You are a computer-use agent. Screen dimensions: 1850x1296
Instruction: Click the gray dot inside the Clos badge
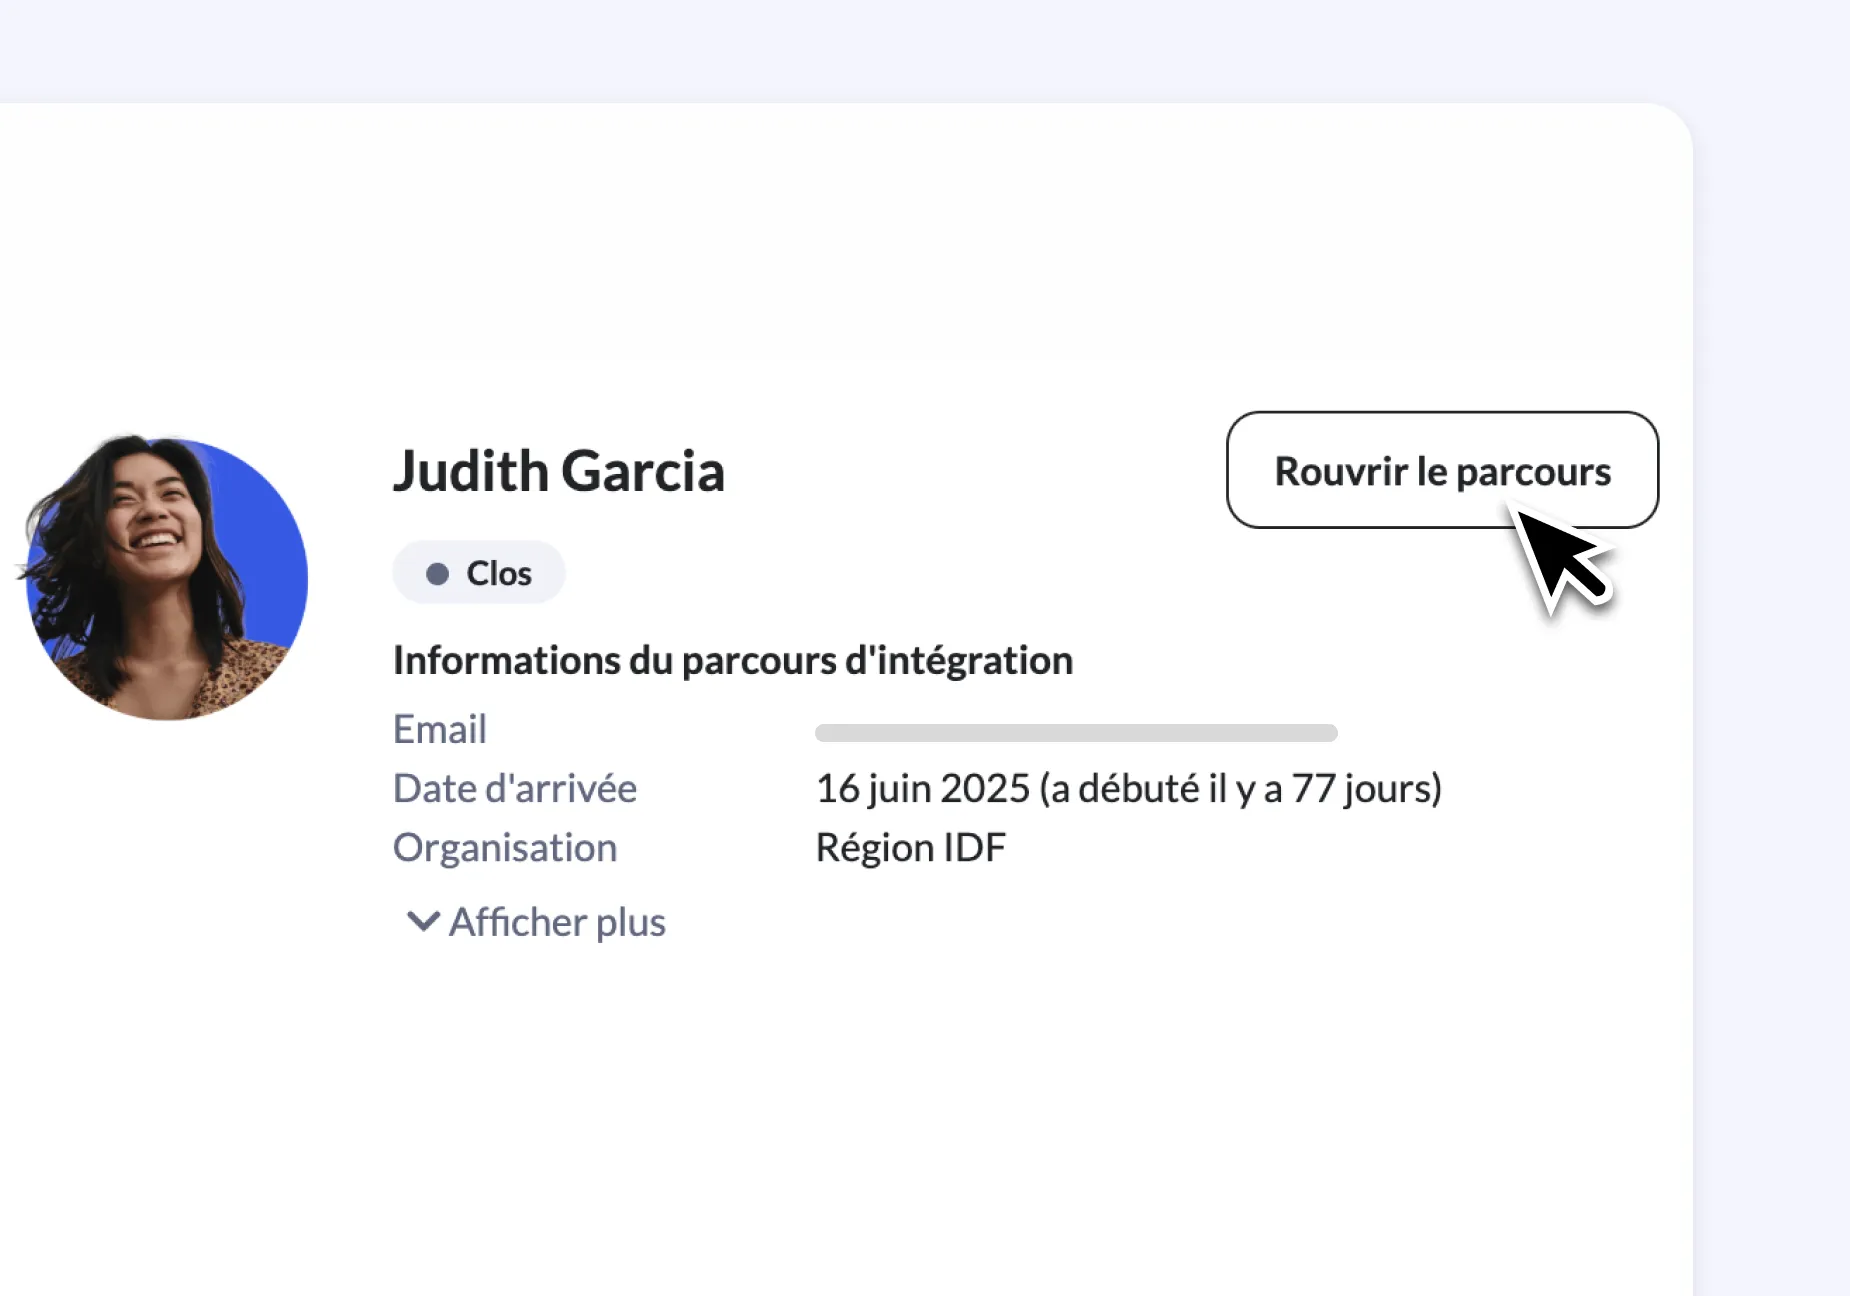click(x=437, y=573)
